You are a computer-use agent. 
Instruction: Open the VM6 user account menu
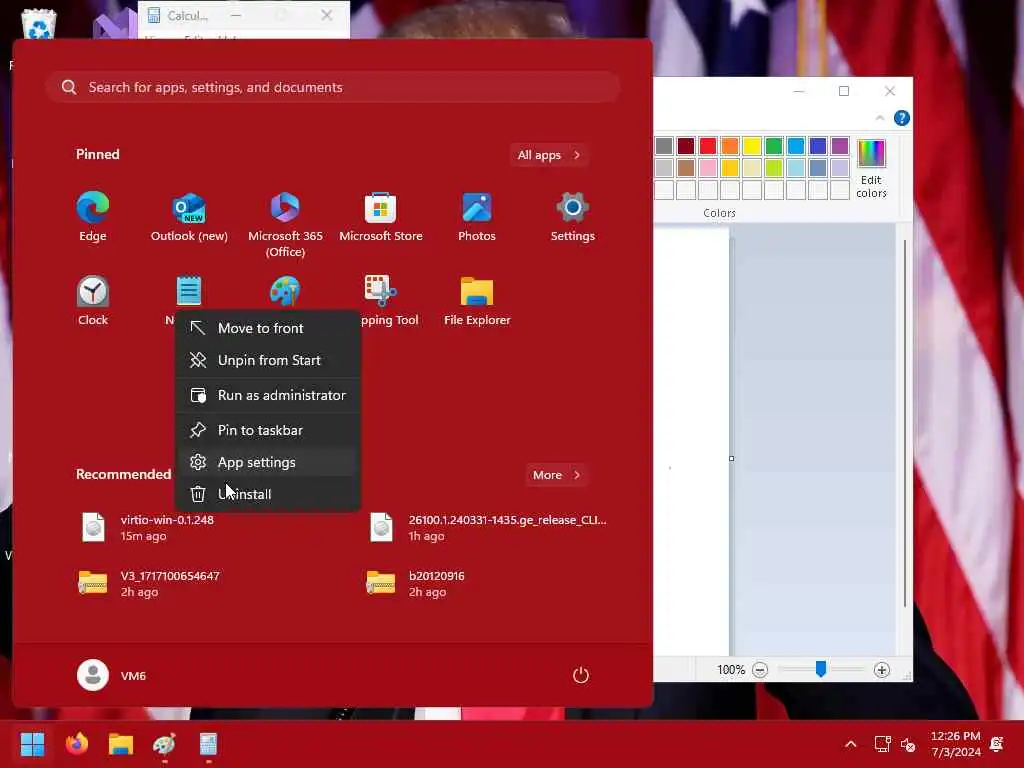(112, 676)
